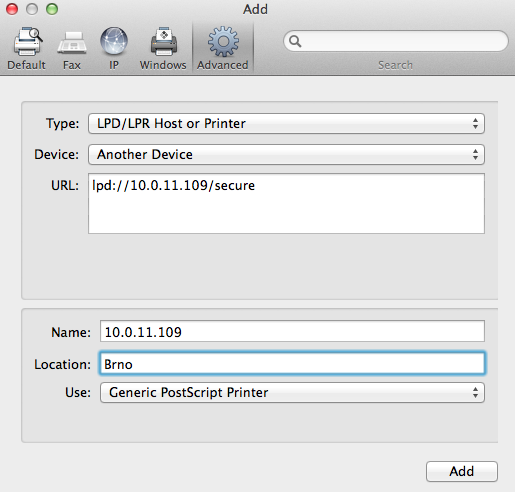This screenshot has height=492, width=515.
Task: Expand the Device popup list
Action: point(286,155)
